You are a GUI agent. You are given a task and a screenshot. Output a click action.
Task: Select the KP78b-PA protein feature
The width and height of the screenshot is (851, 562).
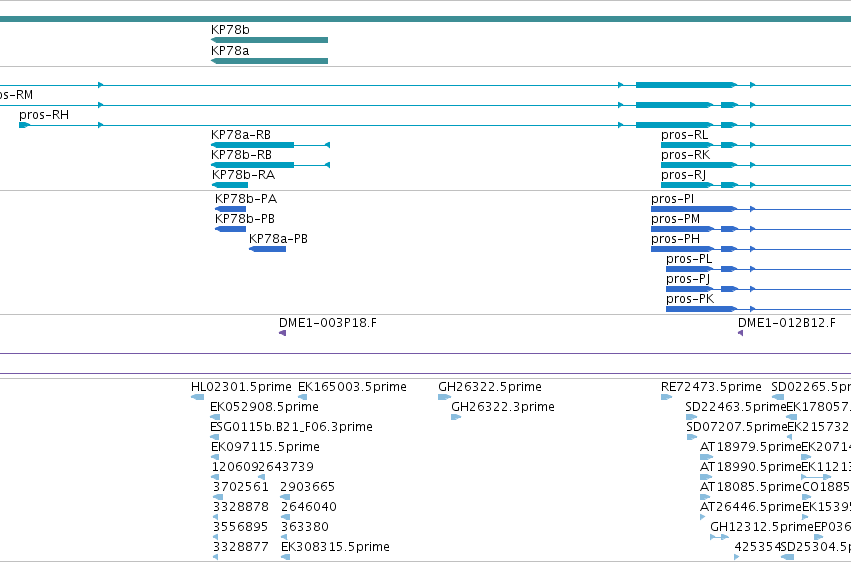tap(231, 209)
